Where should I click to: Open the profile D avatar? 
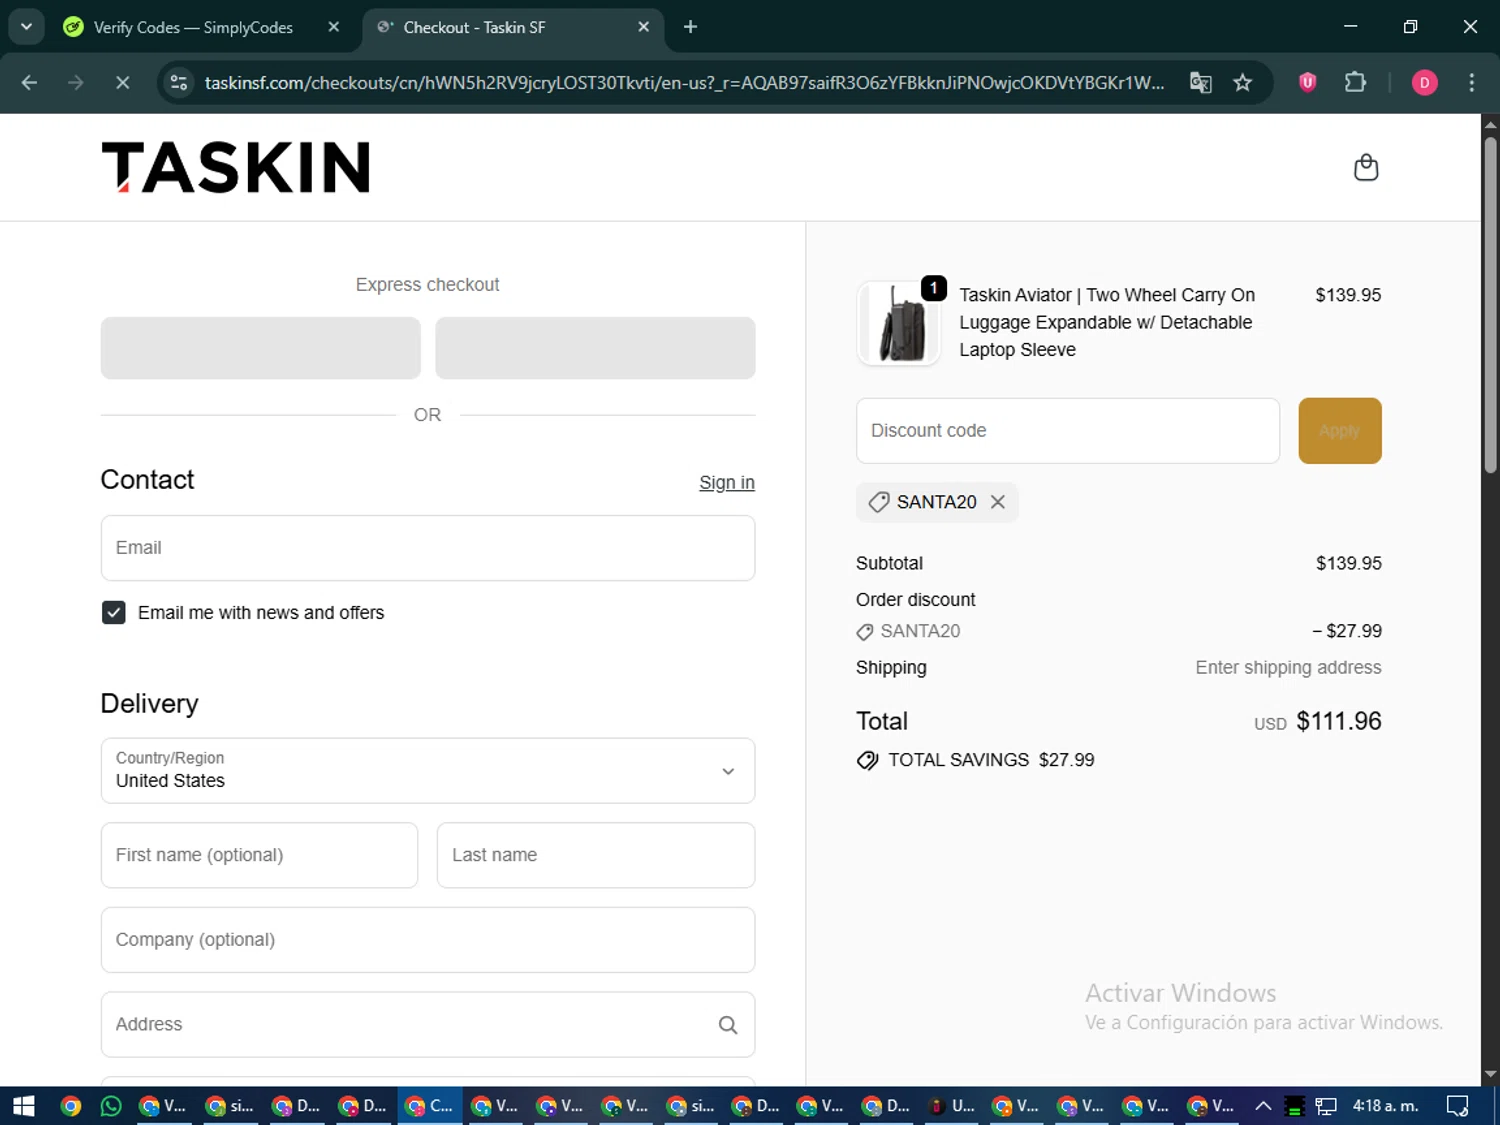coord(1424,83)
